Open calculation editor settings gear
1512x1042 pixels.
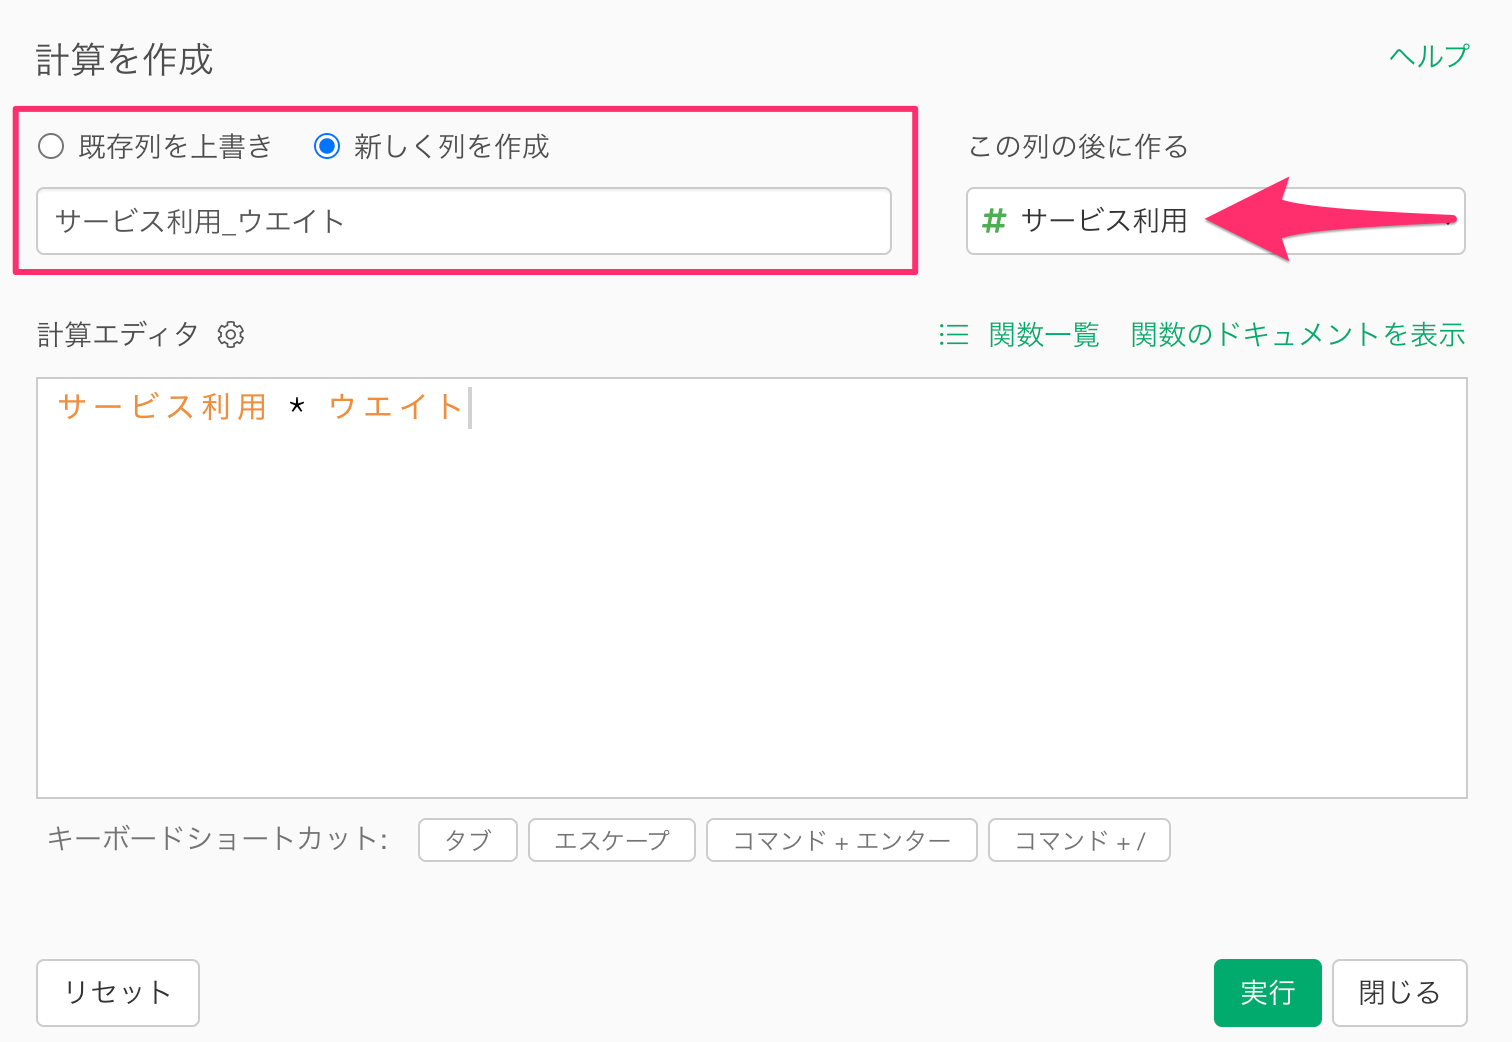[231, 334]
